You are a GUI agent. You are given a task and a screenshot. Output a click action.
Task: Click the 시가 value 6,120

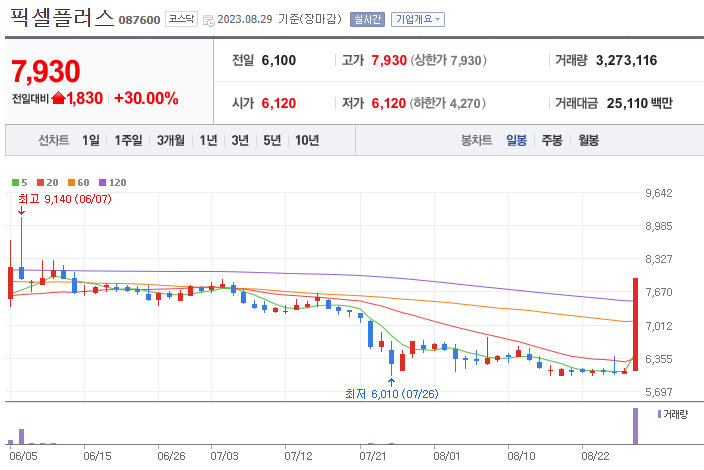(x=278, y=103)
